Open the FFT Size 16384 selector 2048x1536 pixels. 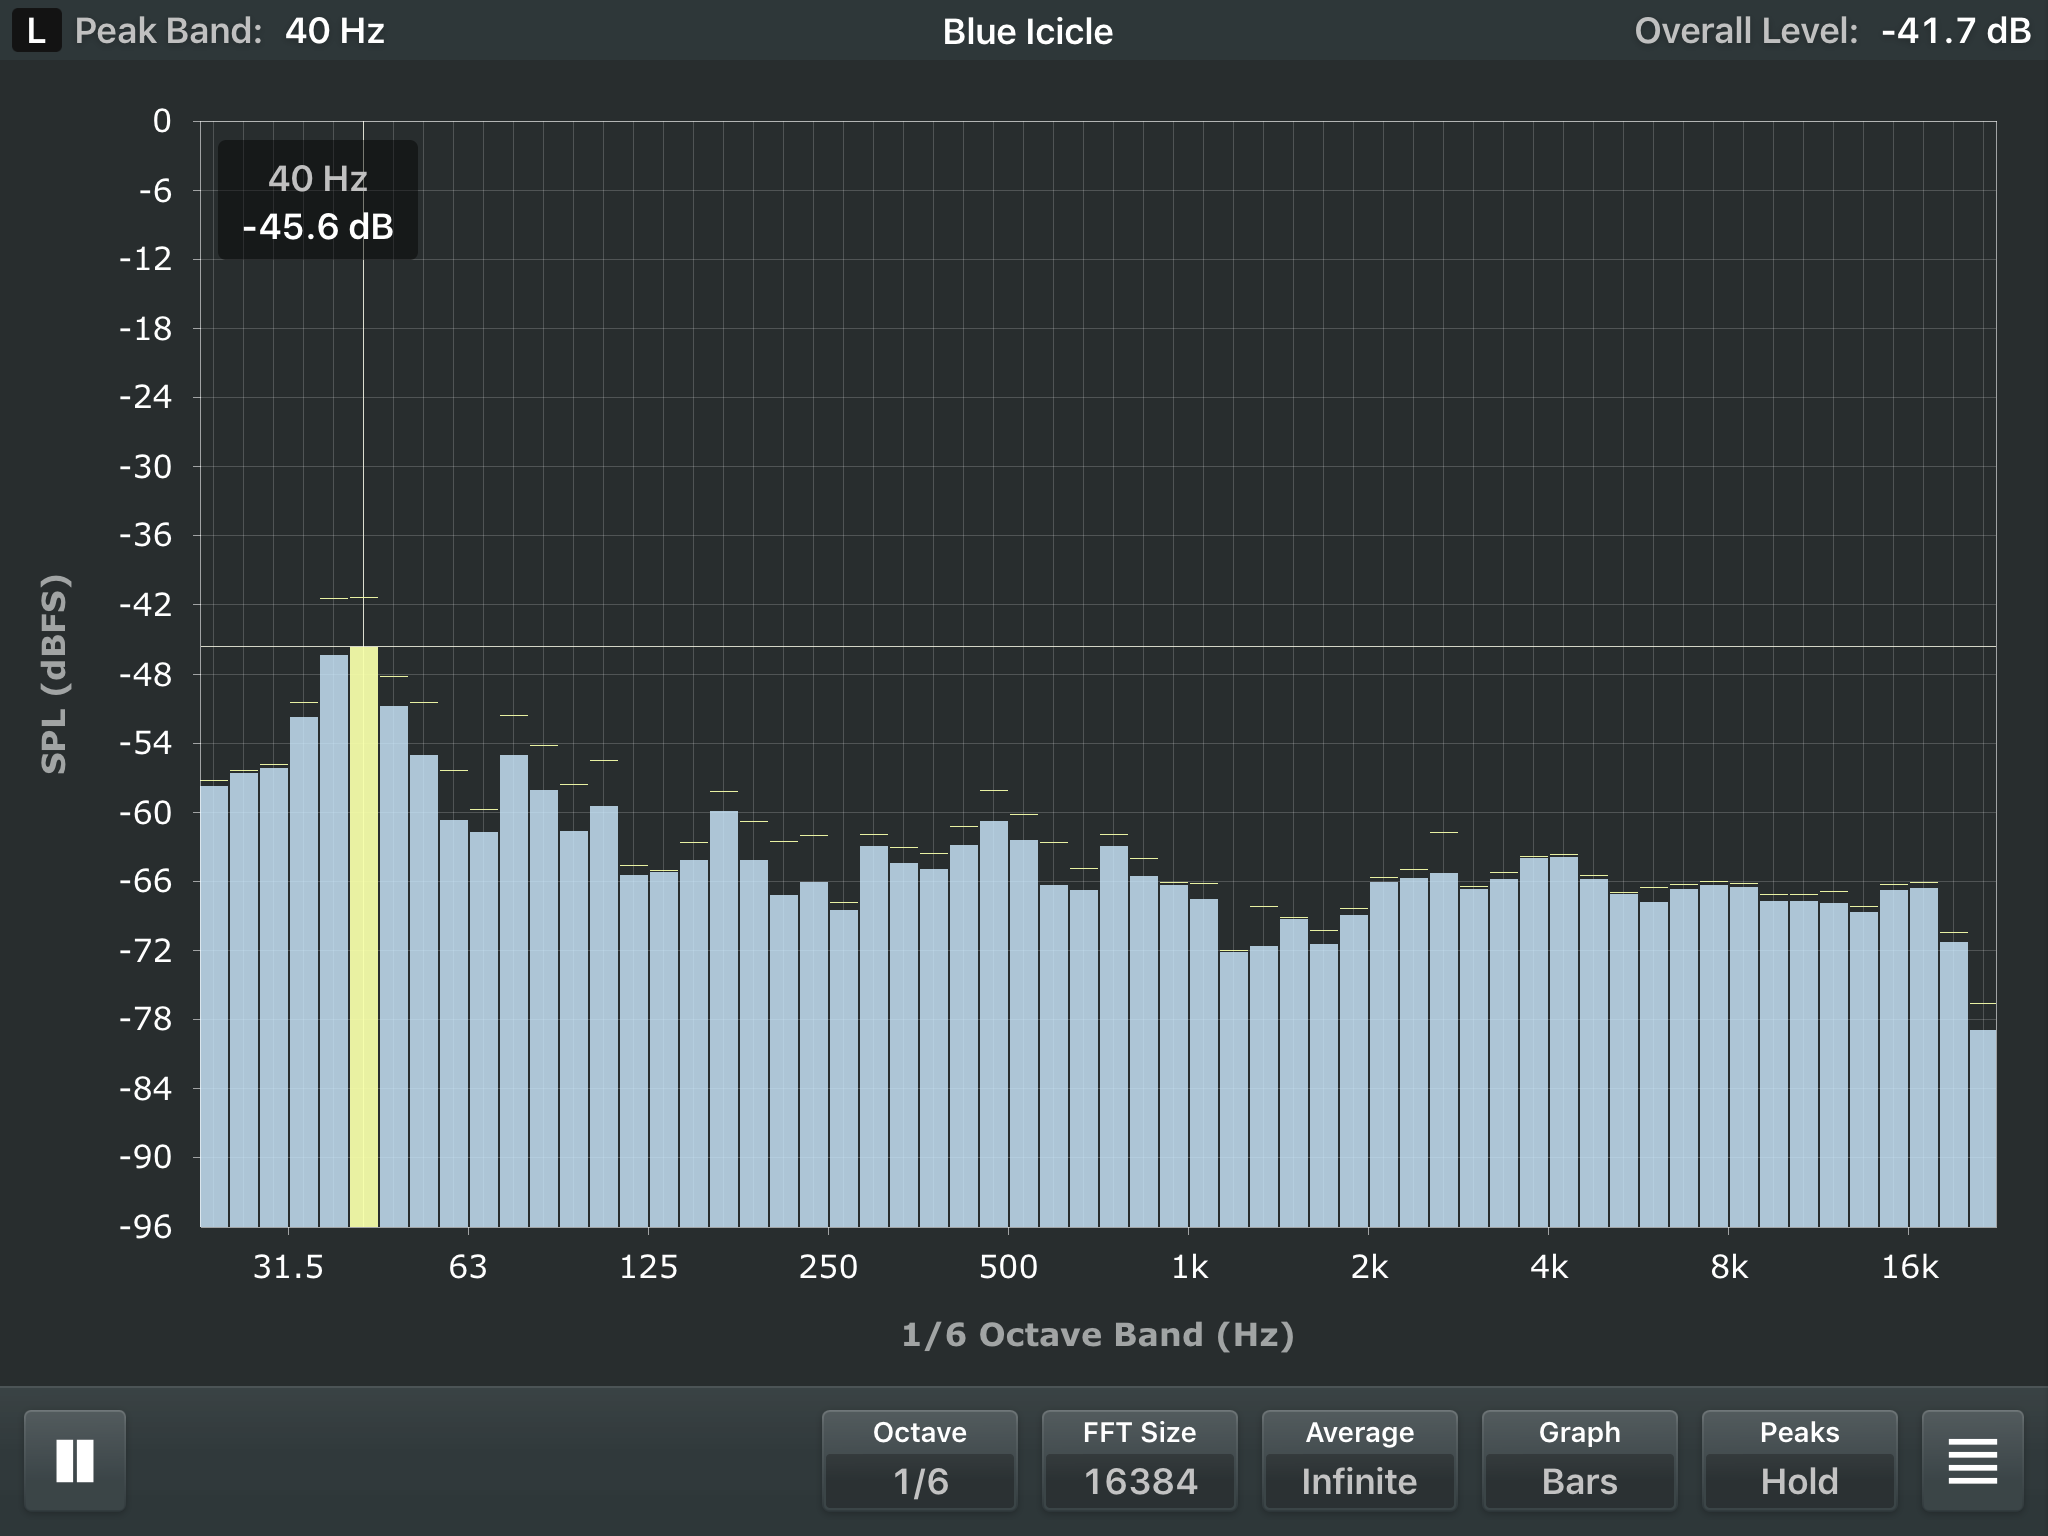point(1139,1460)
